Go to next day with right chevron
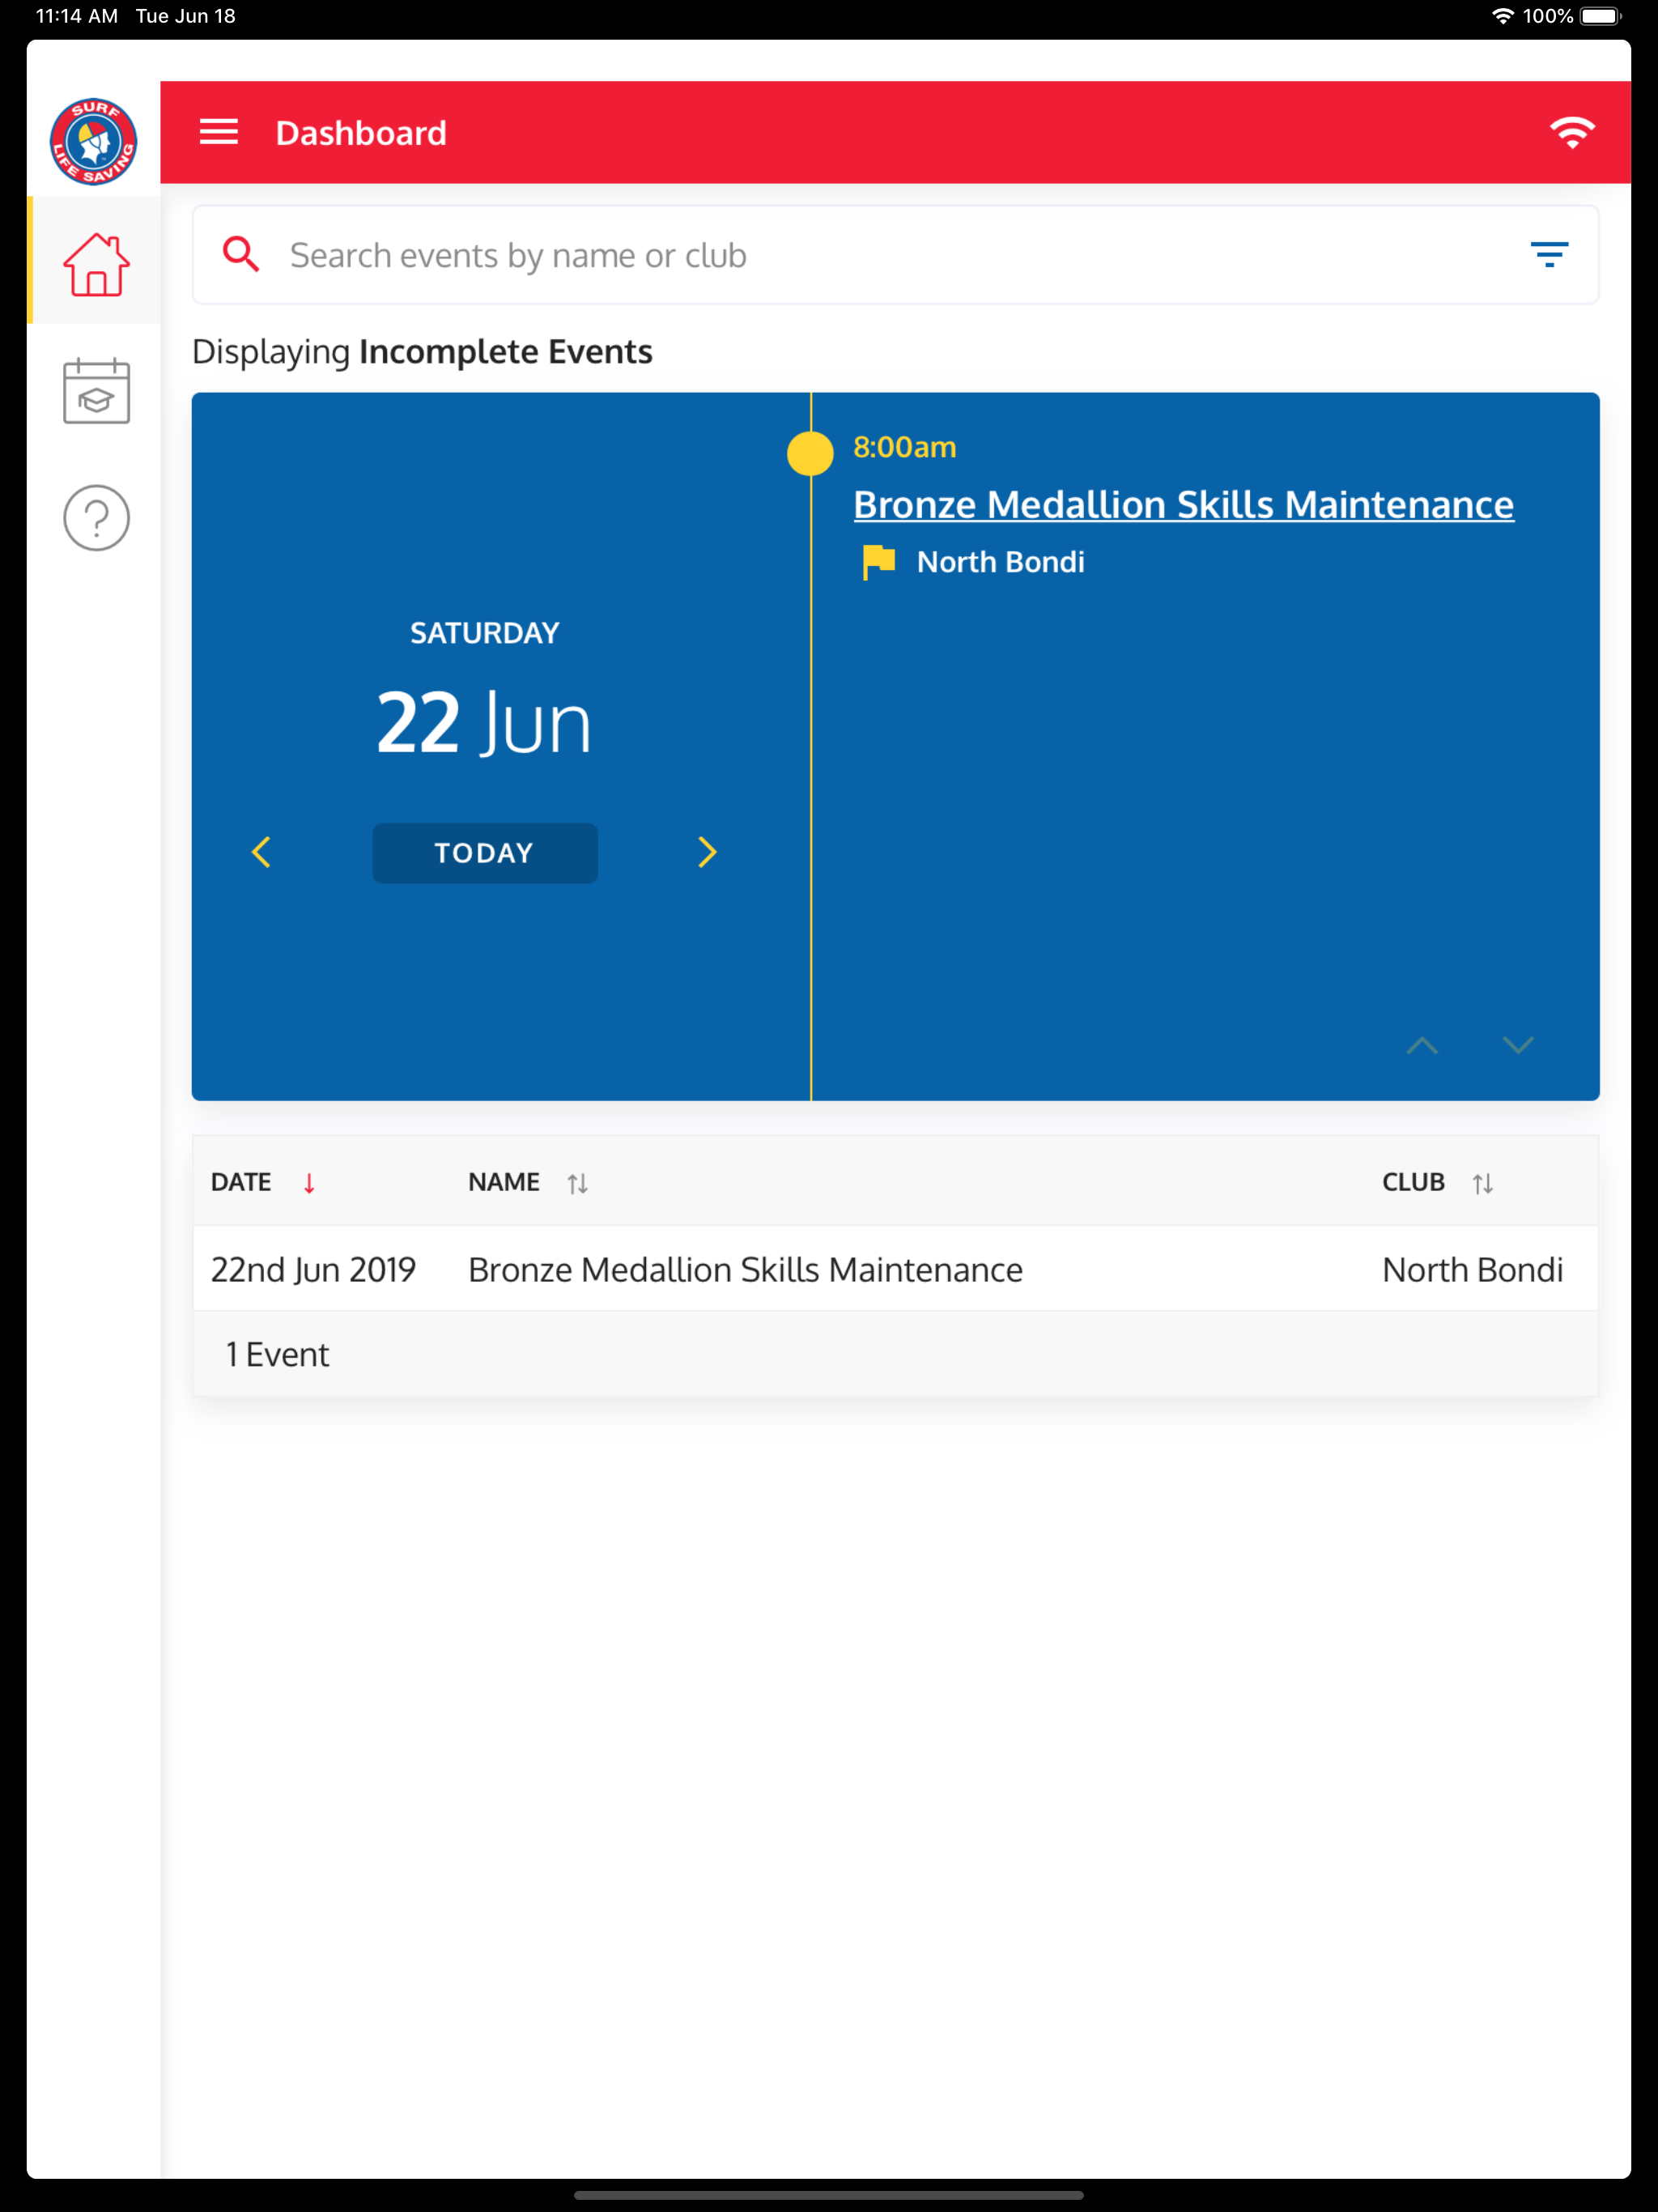The width and height of the screenshot is (1658, 2212). [707, 852]
